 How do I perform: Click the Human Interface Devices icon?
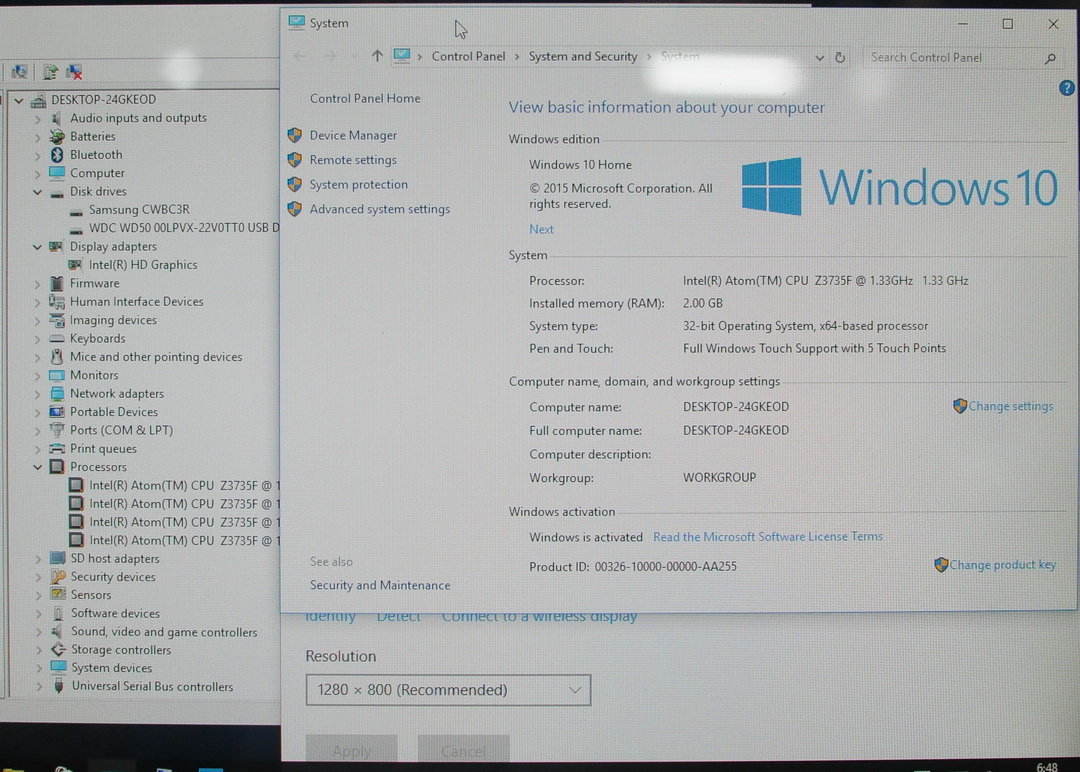57,302
